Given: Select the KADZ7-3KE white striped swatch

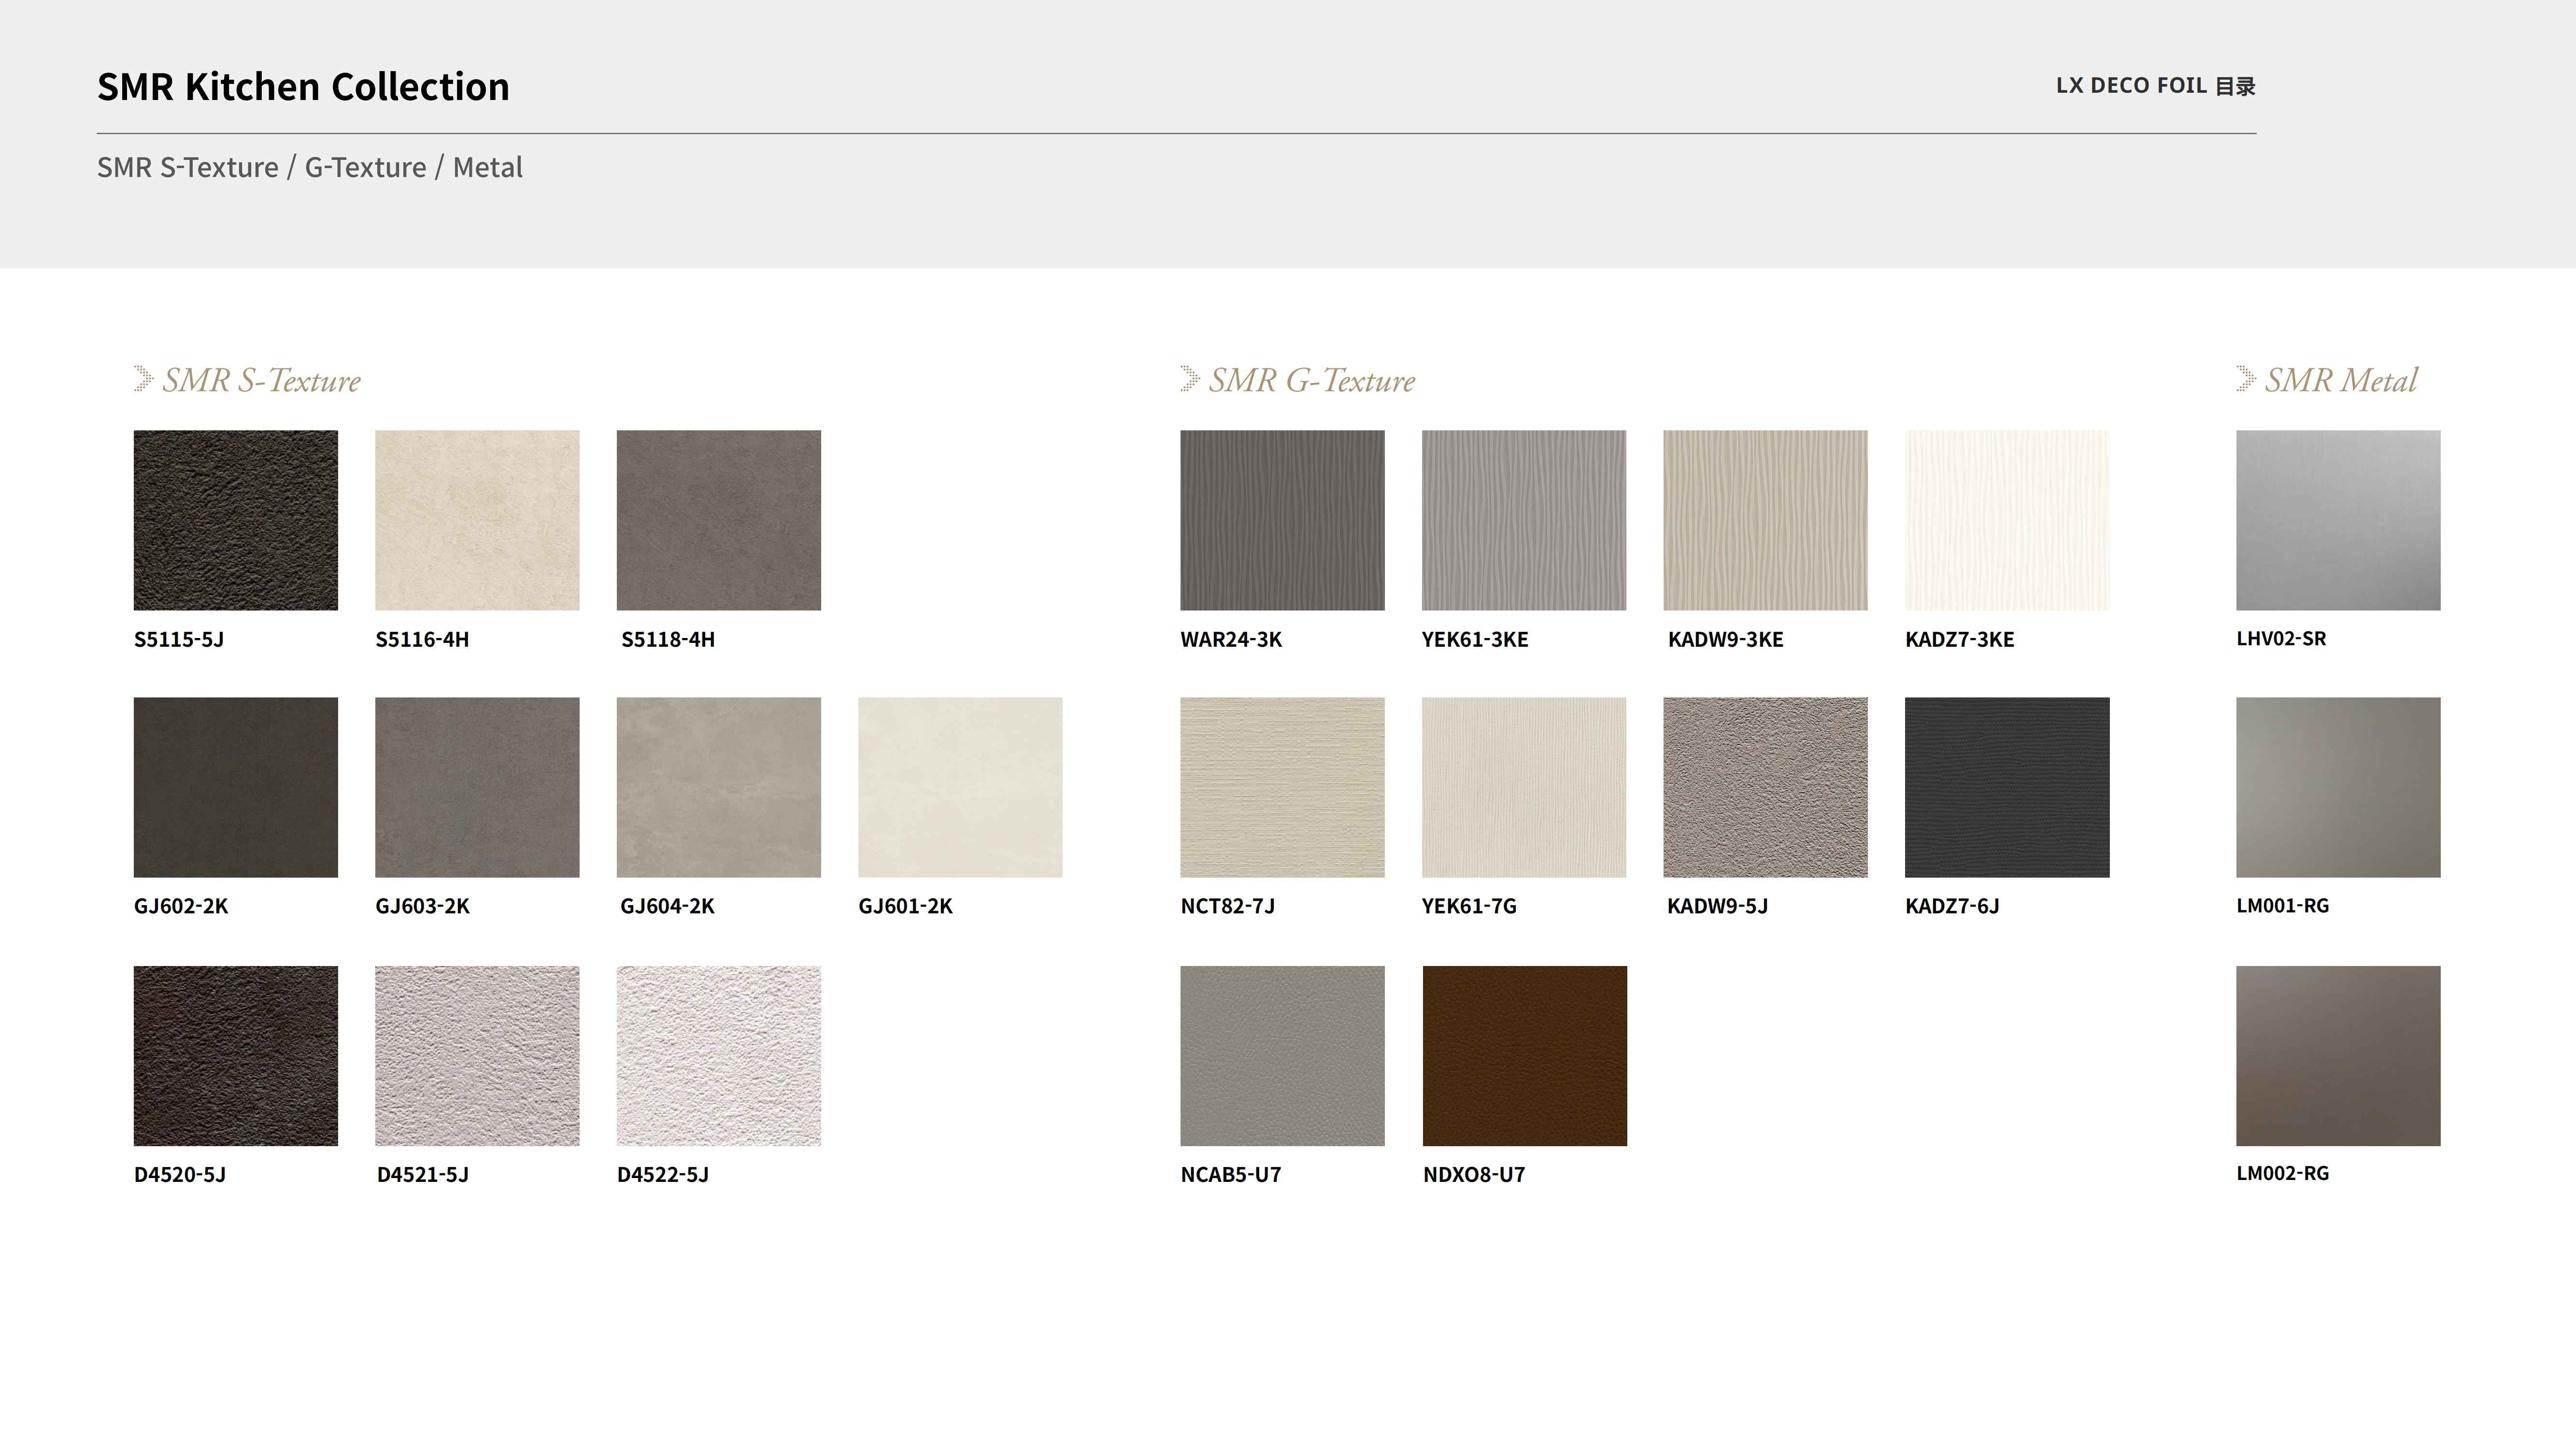Looking at the screenshot, I should pos(2007,520).
